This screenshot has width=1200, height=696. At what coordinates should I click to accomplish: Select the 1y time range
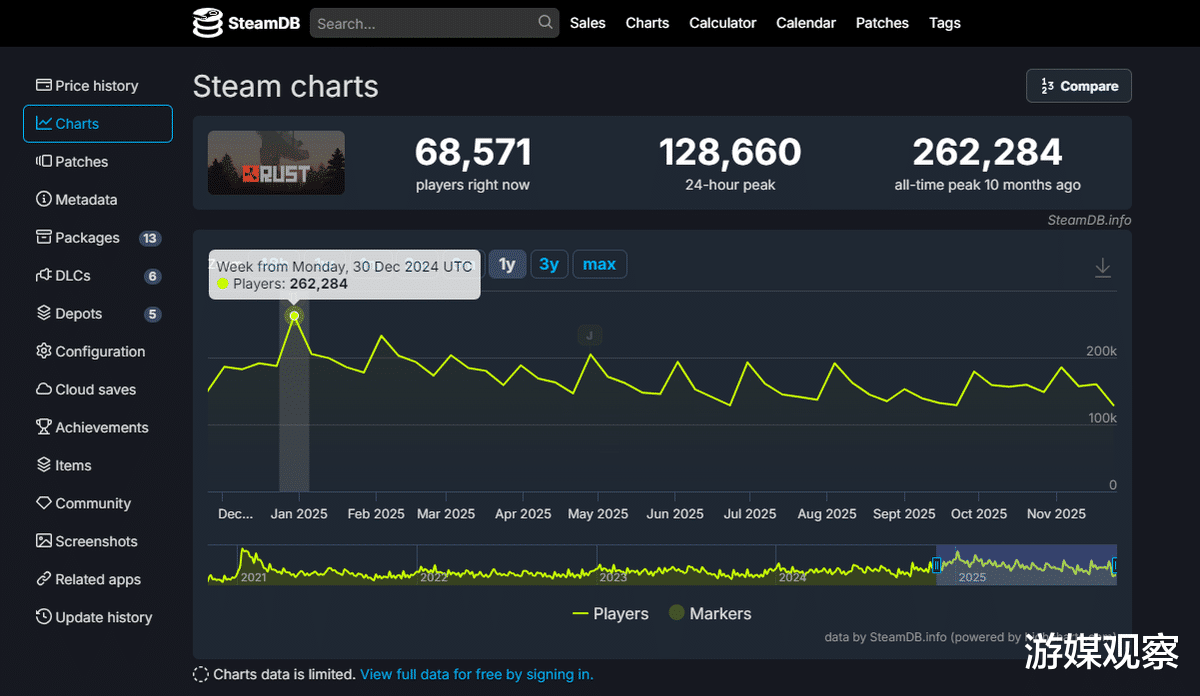coord(507,264)
